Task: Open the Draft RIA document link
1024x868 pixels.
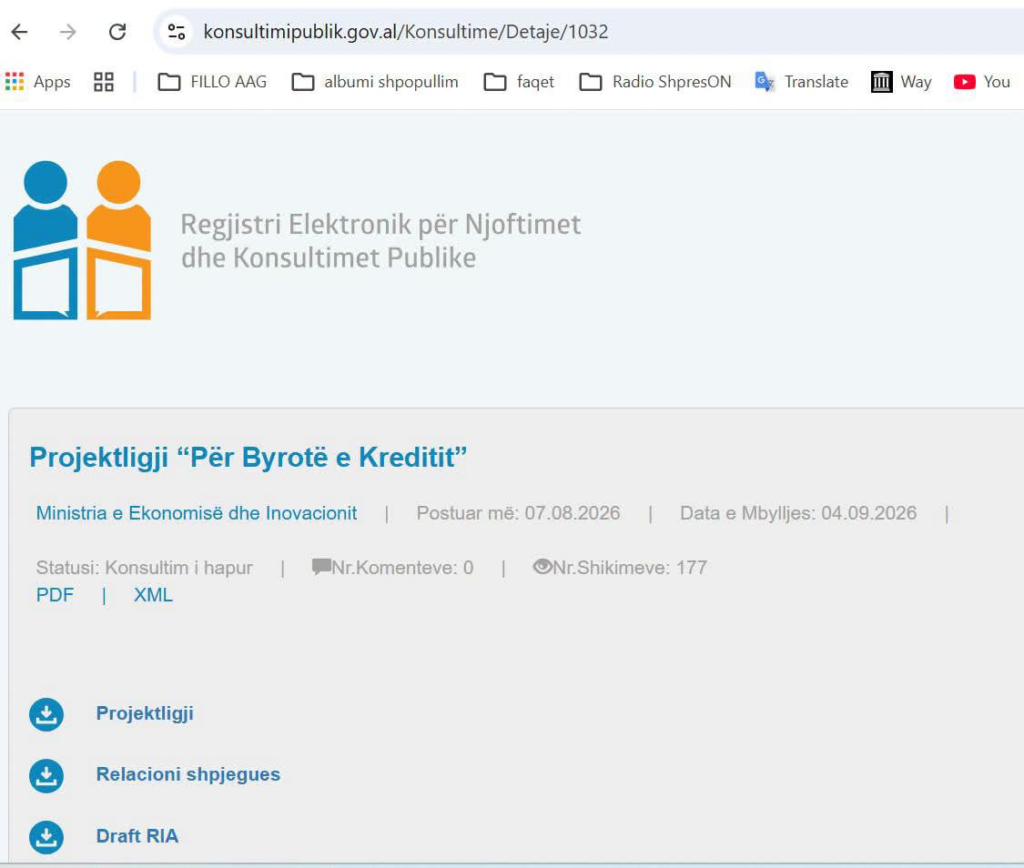Action: click(137, 836)
